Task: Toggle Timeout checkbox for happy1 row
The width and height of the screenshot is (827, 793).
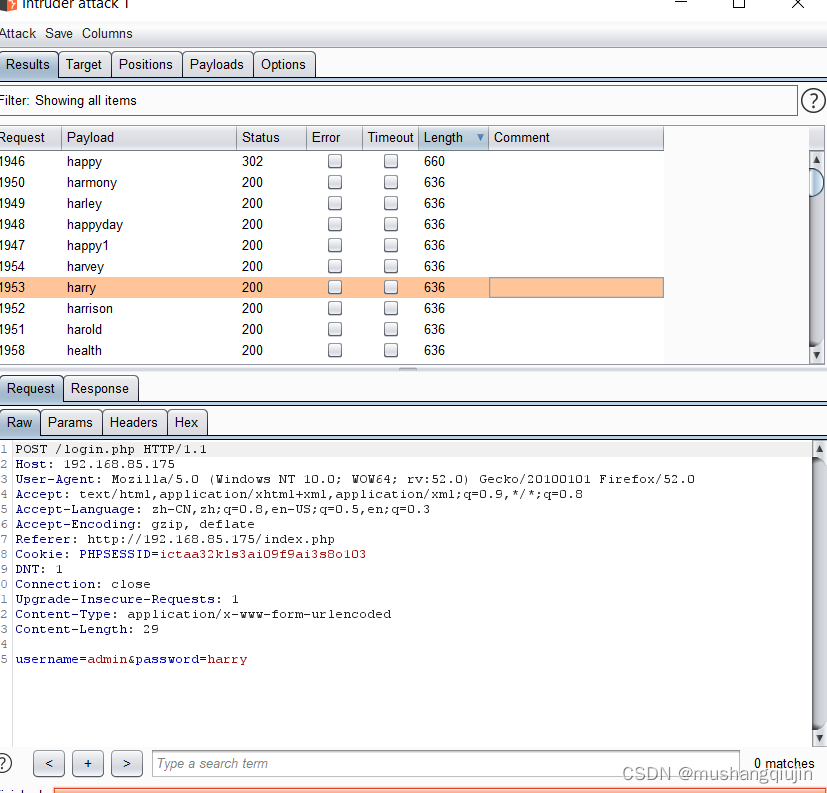Action: pos(391,245)
